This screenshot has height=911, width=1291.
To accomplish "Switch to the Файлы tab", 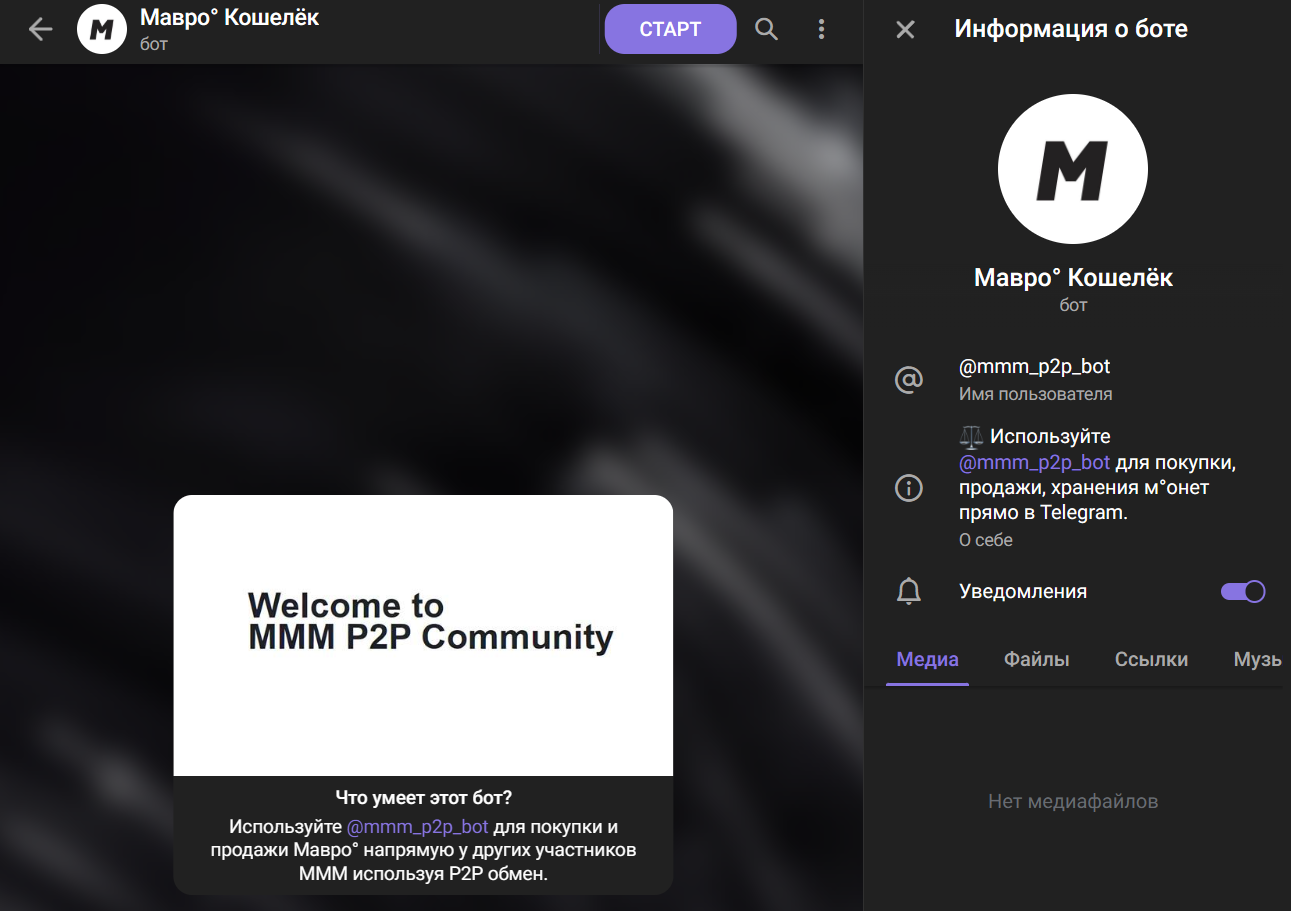I will click(1036, 659).
